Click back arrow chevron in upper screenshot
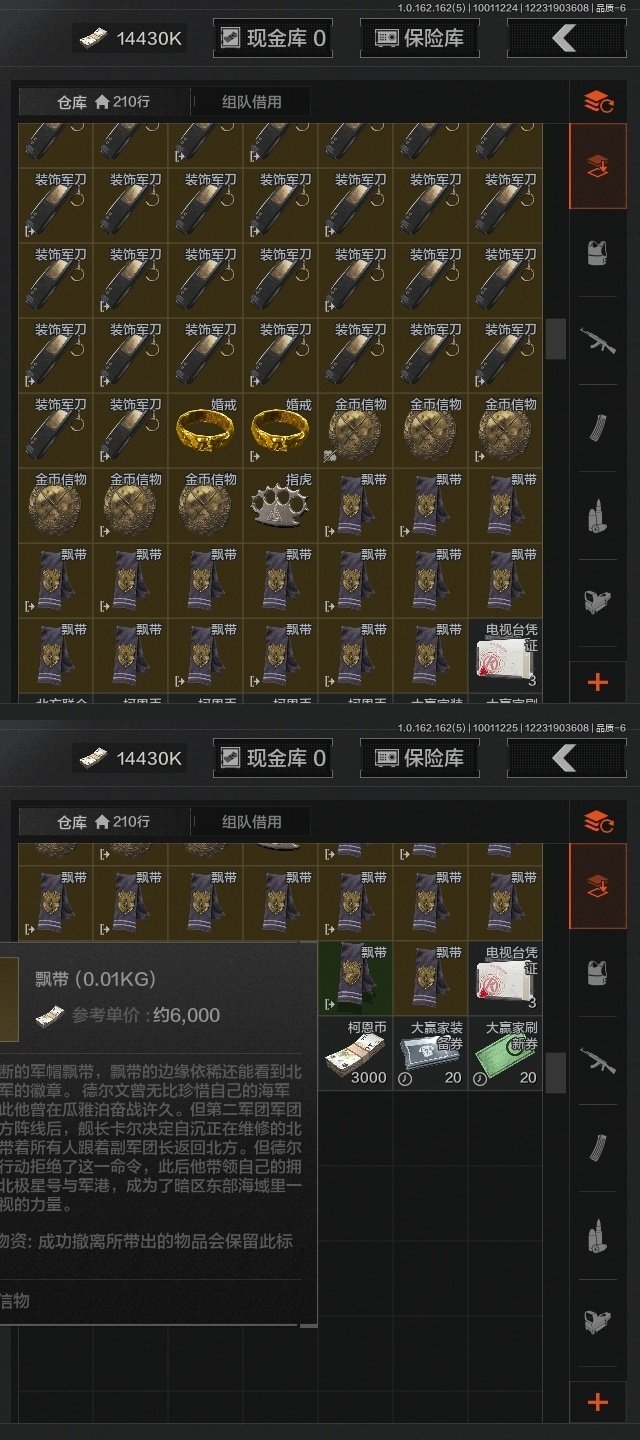Viewport: 640px width, 1440px height. pos(564,38)
